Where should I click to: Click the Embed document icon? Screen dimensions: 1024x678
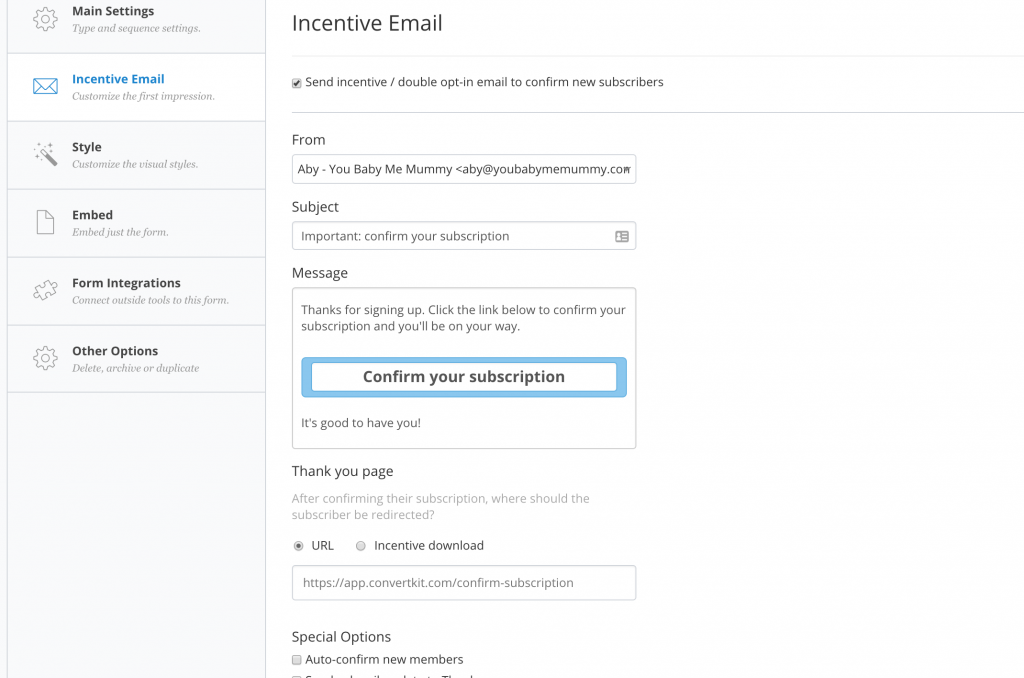[x=45, y=222]
